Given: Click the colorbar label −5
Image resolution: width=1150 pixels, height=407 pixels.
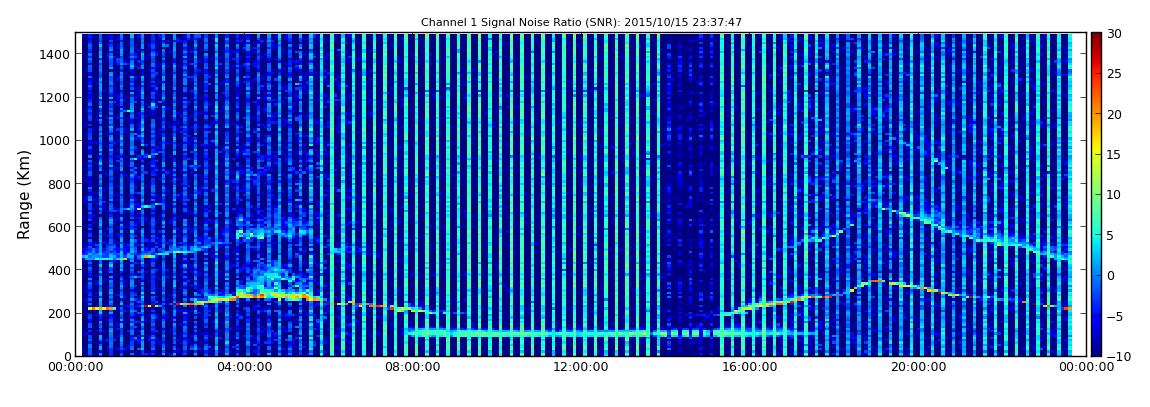Looking at the screenshot, I should 1114,316.
